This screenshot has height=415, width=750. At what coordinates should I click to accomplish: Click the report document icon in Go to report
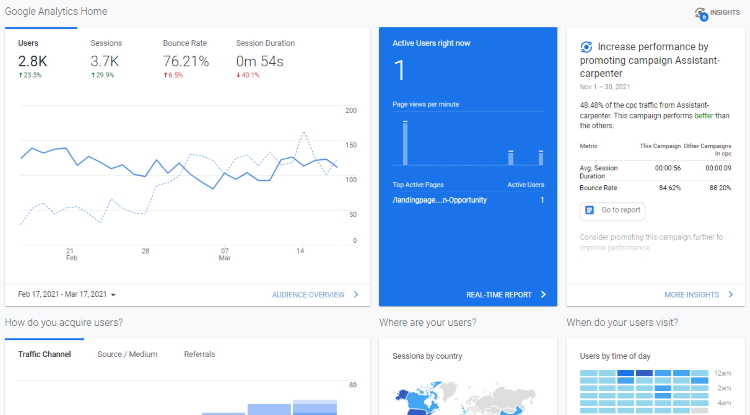591,211
